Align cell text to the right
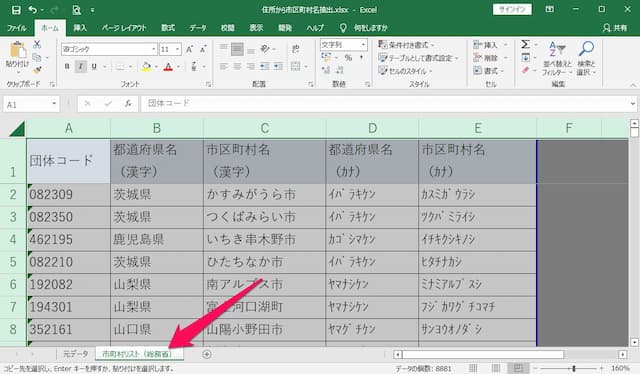This screenshot has width=640, height=374. click(x=251, y=66)
